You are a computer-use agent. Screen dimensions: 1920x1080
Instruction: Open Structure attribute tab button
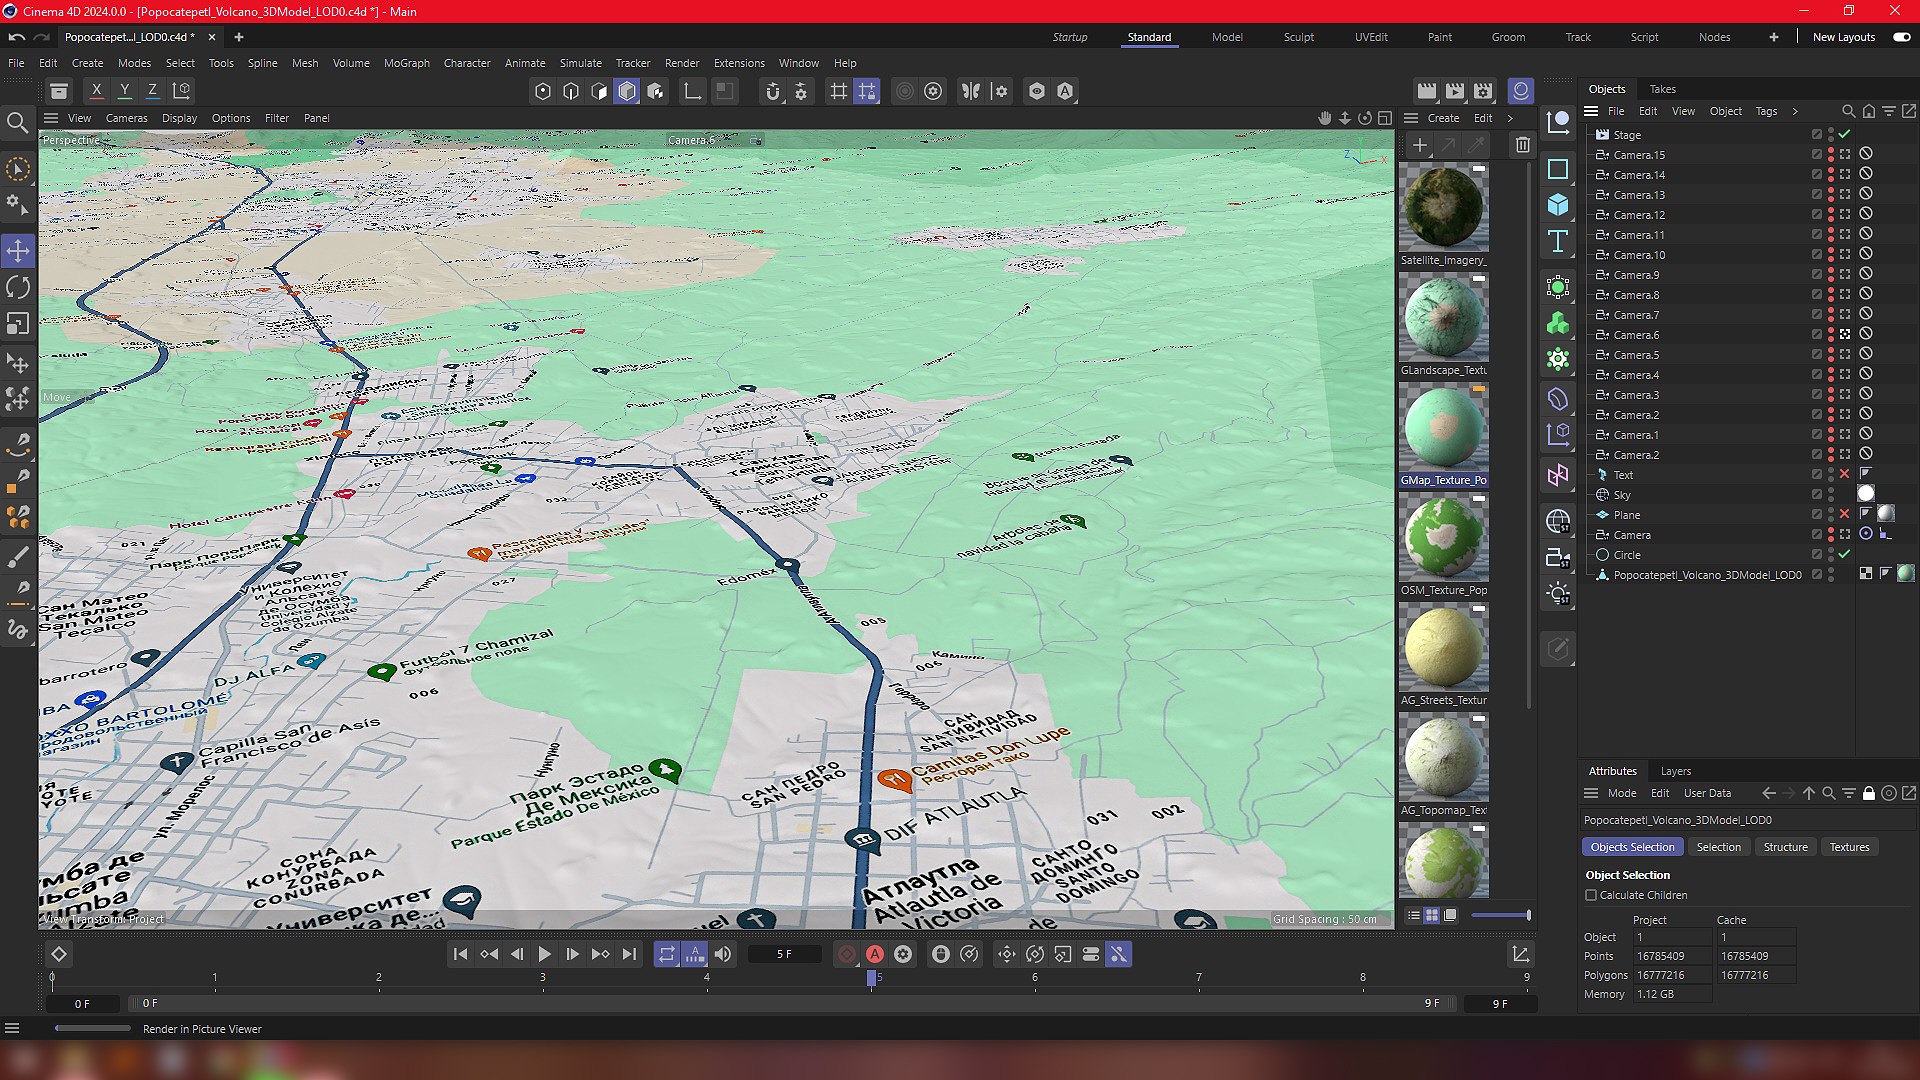tap(1786, 847)
